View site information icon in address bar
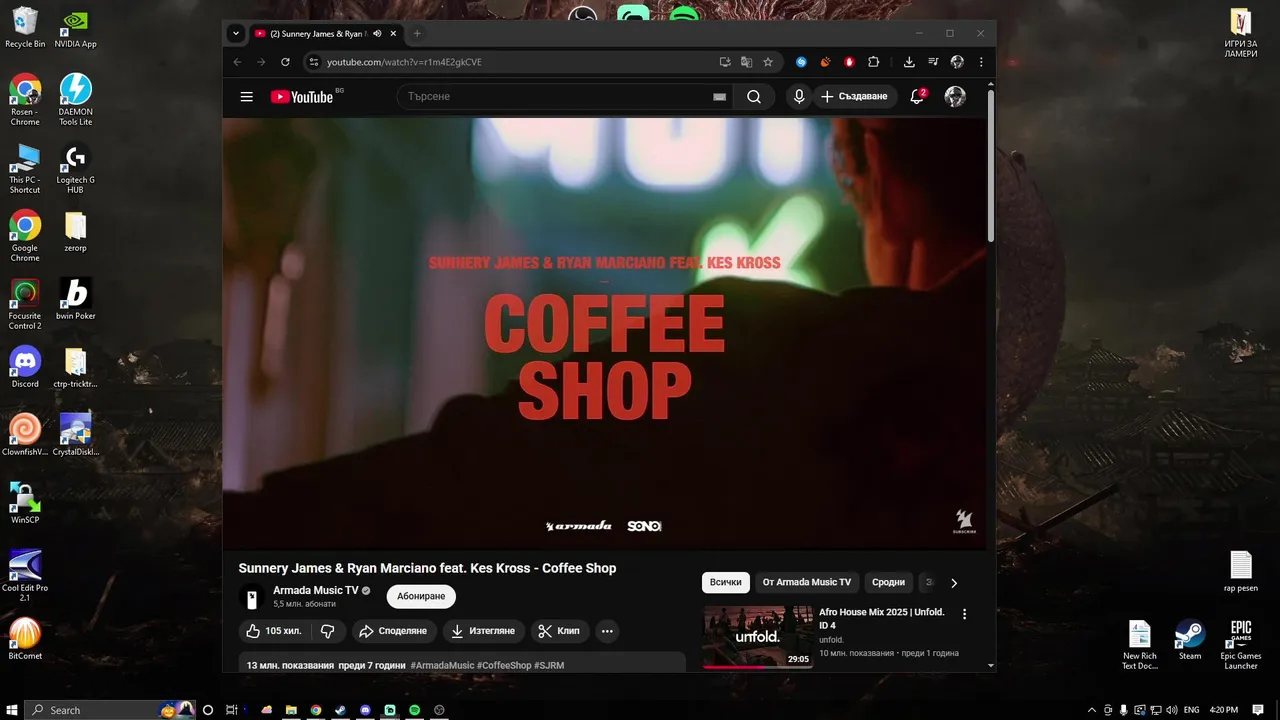1280x720 pixels. pos(313,62)
